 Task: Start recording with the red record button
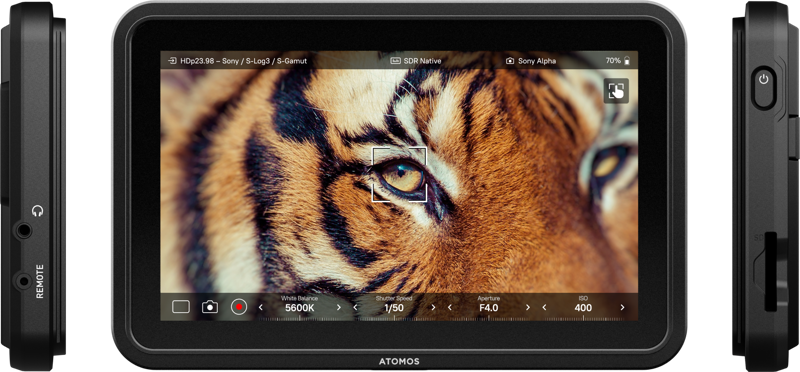click(x=238, y=307)
